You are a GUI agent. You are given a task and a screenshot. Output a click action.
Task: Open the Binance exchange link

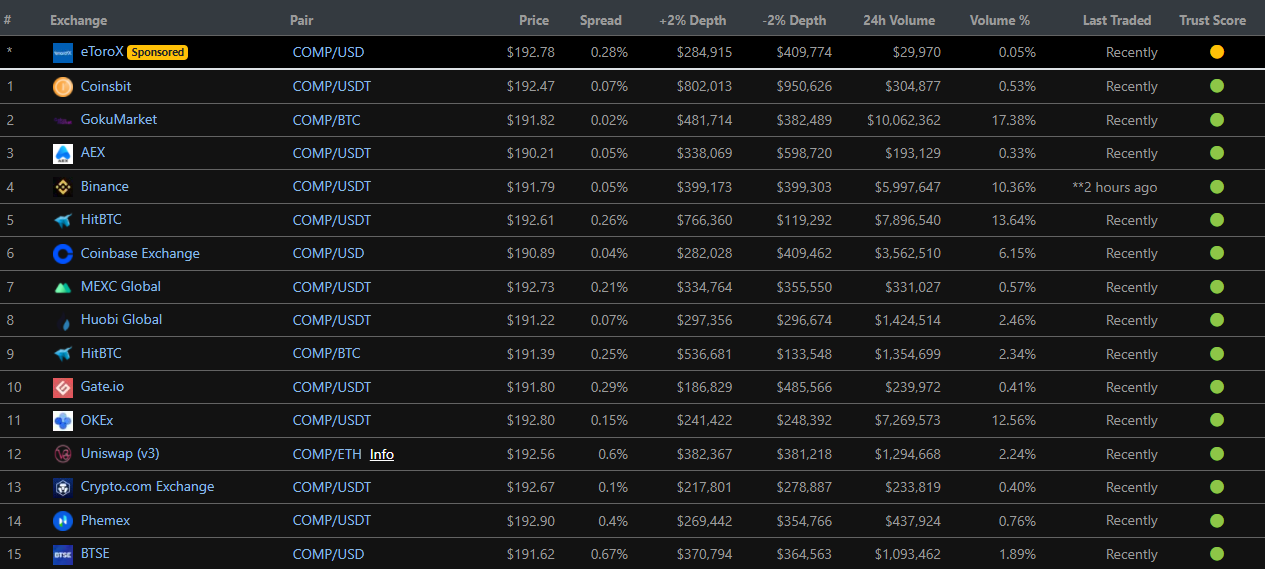[105, 186]
